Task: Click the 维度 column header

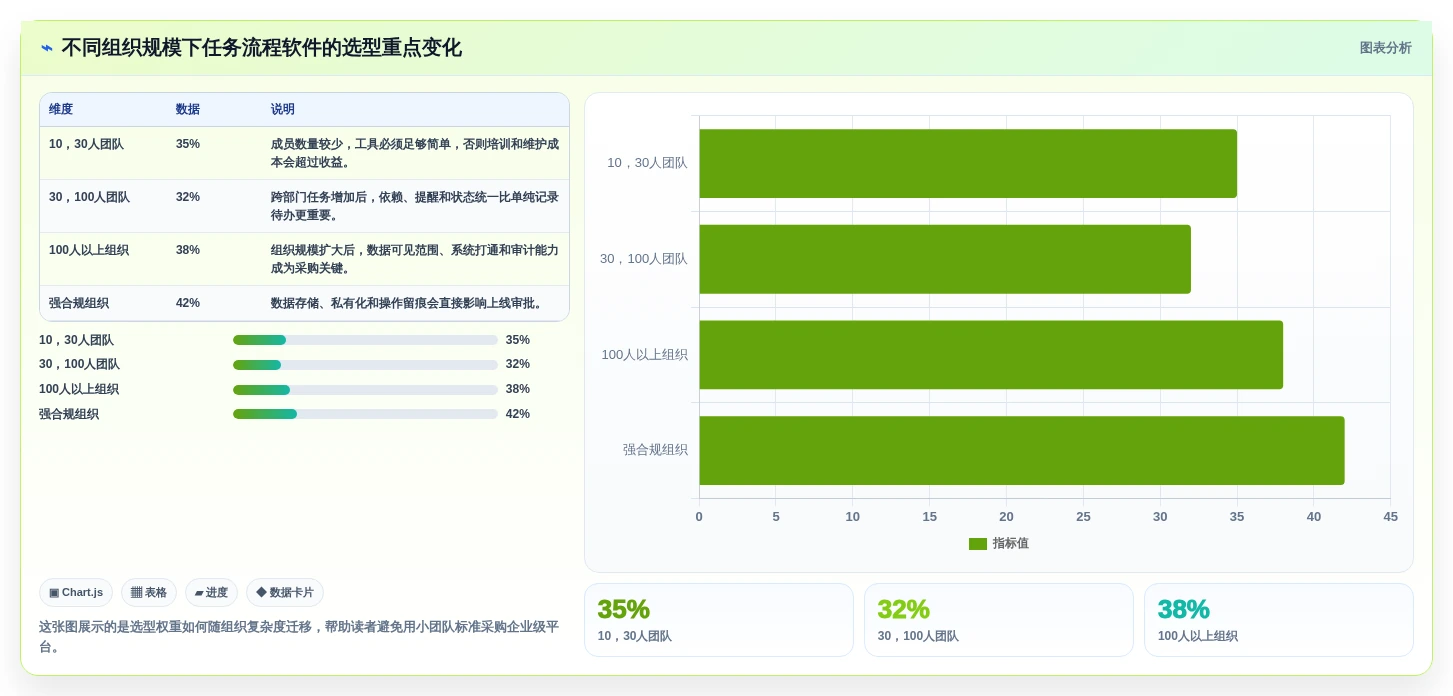Action: [61, 109]
